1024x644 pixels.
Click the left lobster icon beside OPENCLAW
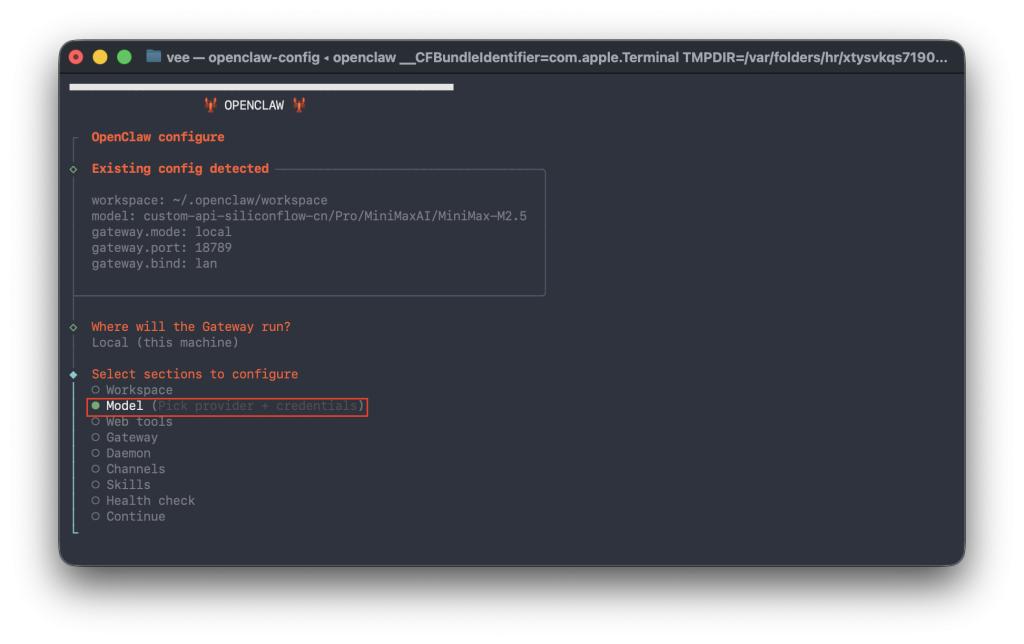point(210,105)
